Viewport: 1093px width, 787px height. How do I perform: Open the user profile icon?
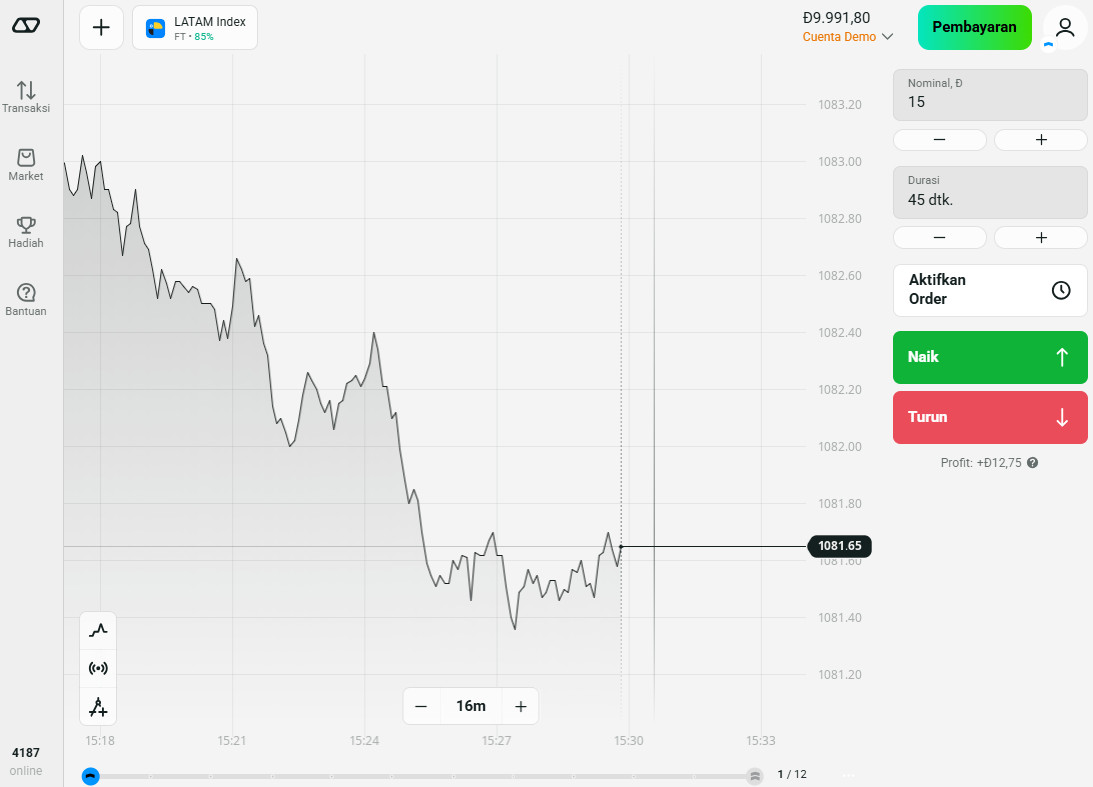tap(1065, 27)
